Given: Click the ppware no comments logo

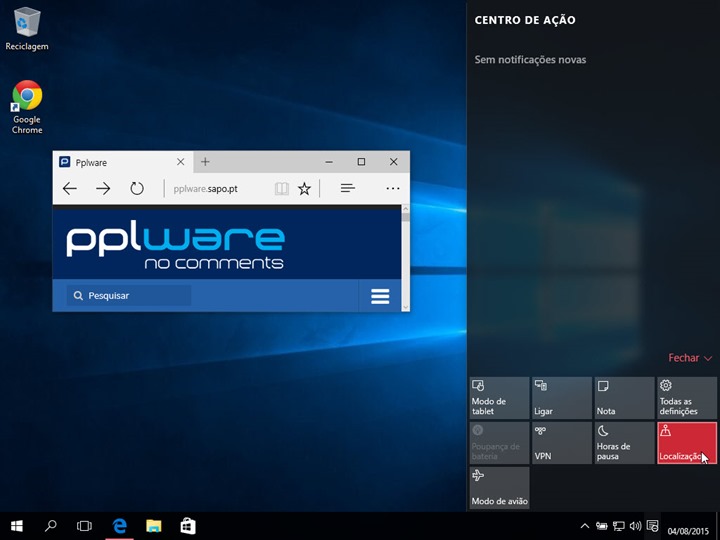Looking at the screenshot, I should [175, 245].
